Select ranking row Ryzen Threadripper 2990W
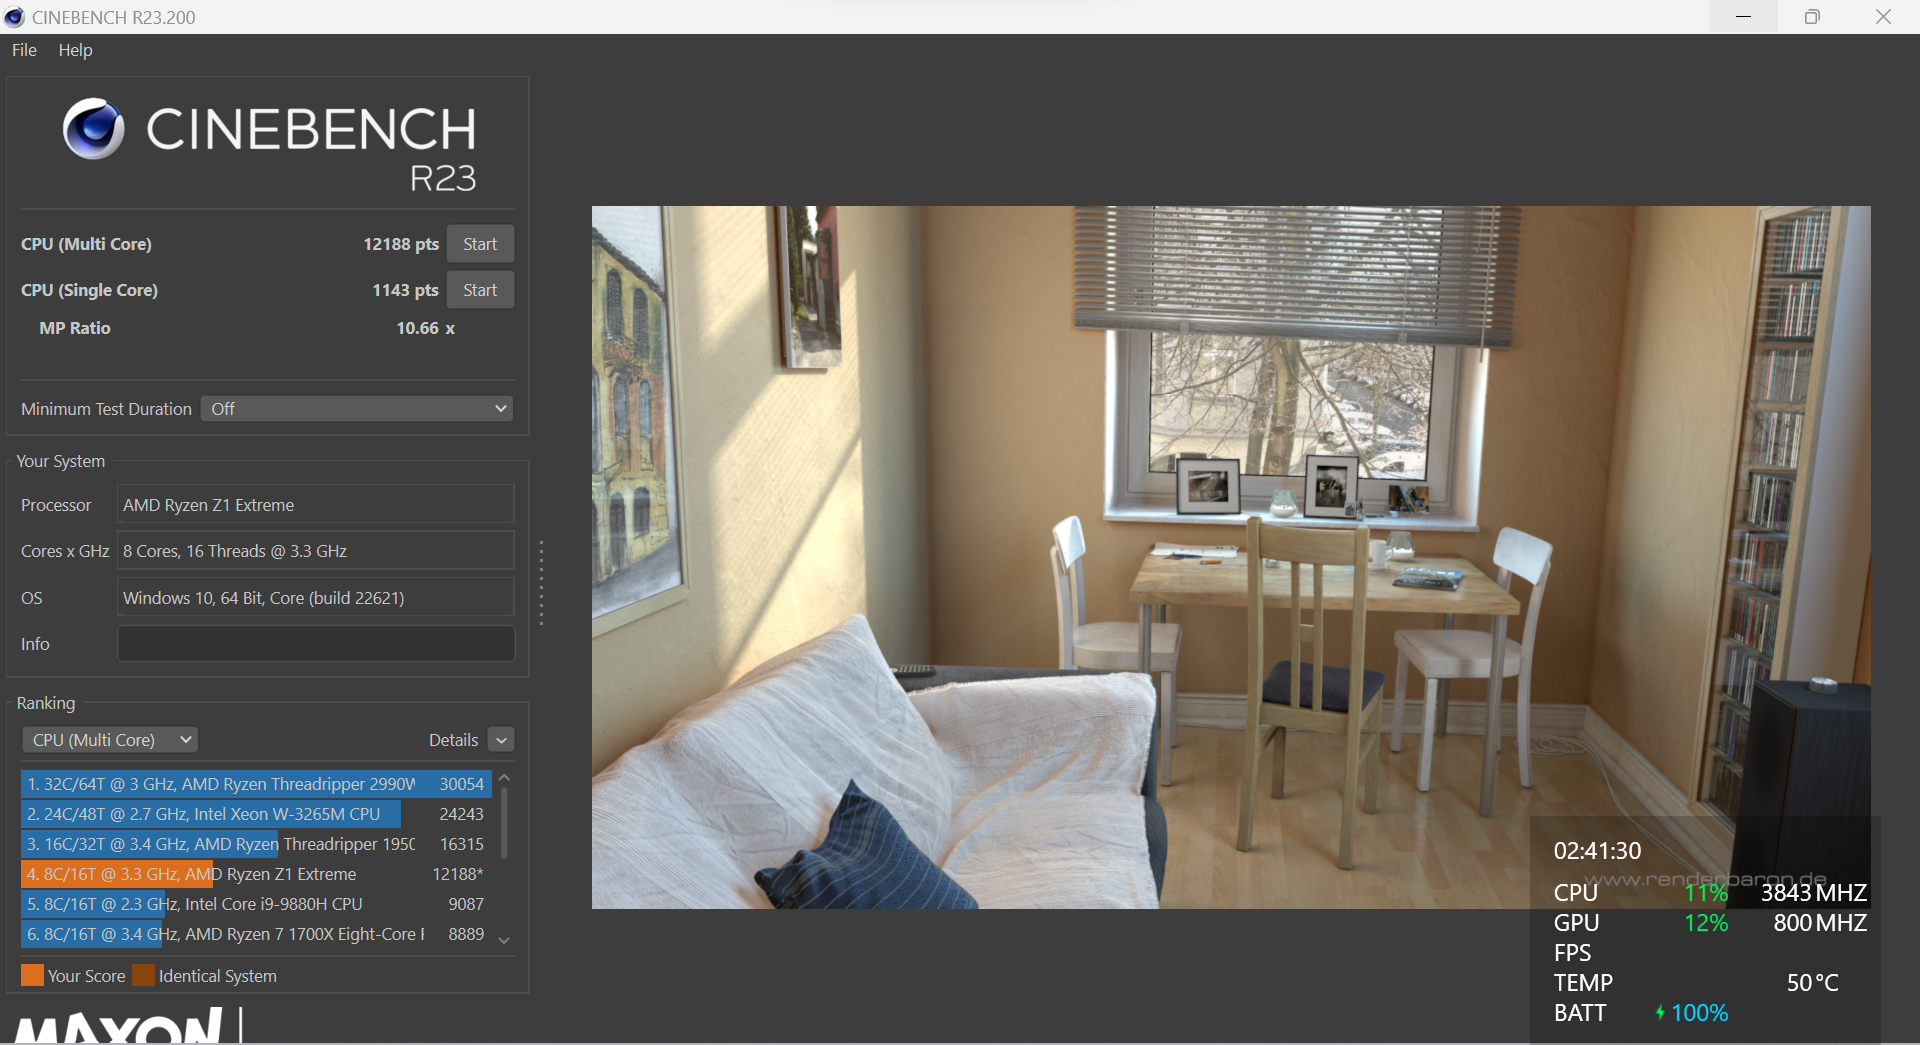 point(255,784)
